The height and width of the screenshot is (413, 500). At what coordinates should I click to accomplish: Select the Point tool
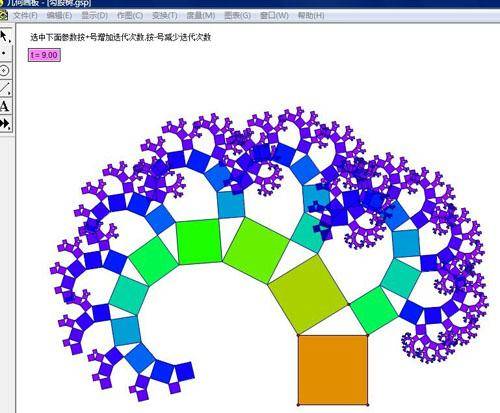(5, 53)
